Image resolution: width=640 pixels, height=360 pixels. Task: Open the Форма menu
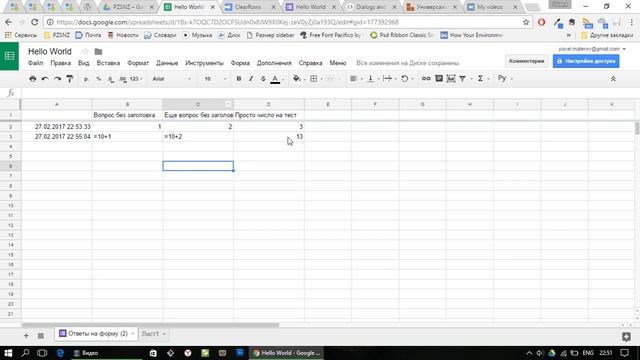[240, 63]
